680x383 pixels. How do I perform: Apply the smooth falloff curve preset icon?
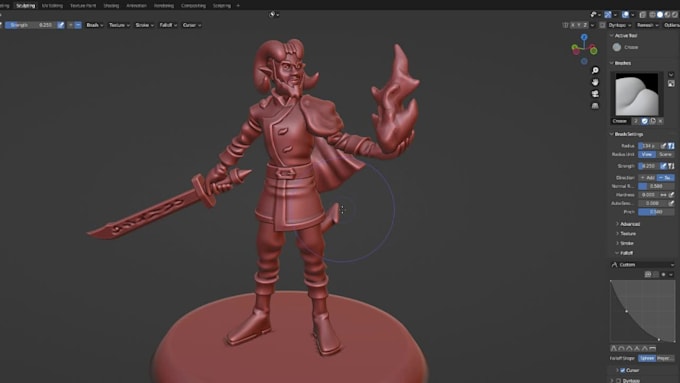pyautogui.click(x=614, y=348)
